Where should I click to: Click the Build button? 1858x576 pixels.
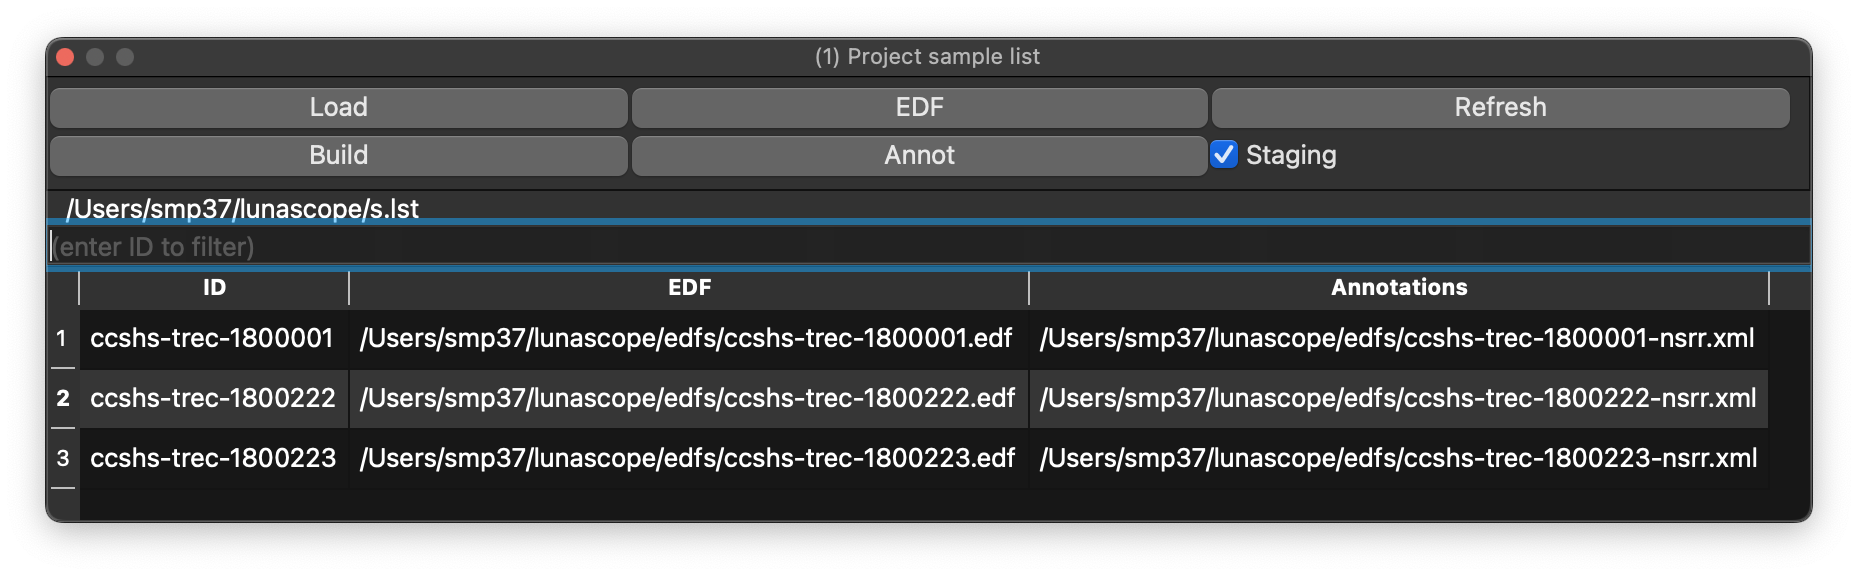340,155
